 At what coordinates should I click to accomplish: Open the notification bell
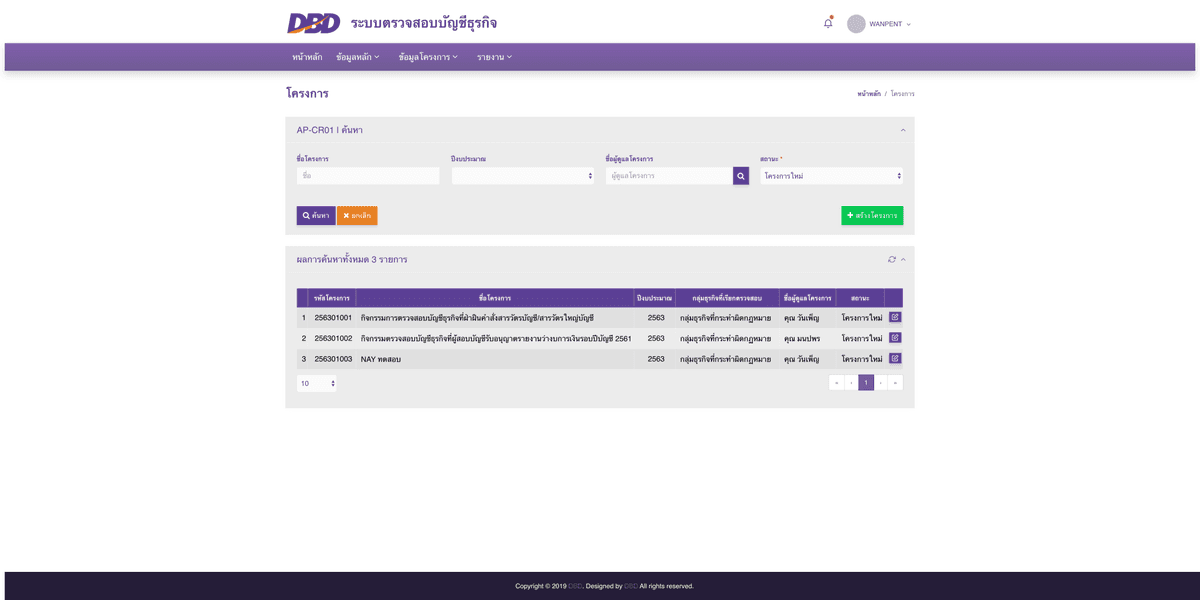pyautogui.click(x=828, y=23)
